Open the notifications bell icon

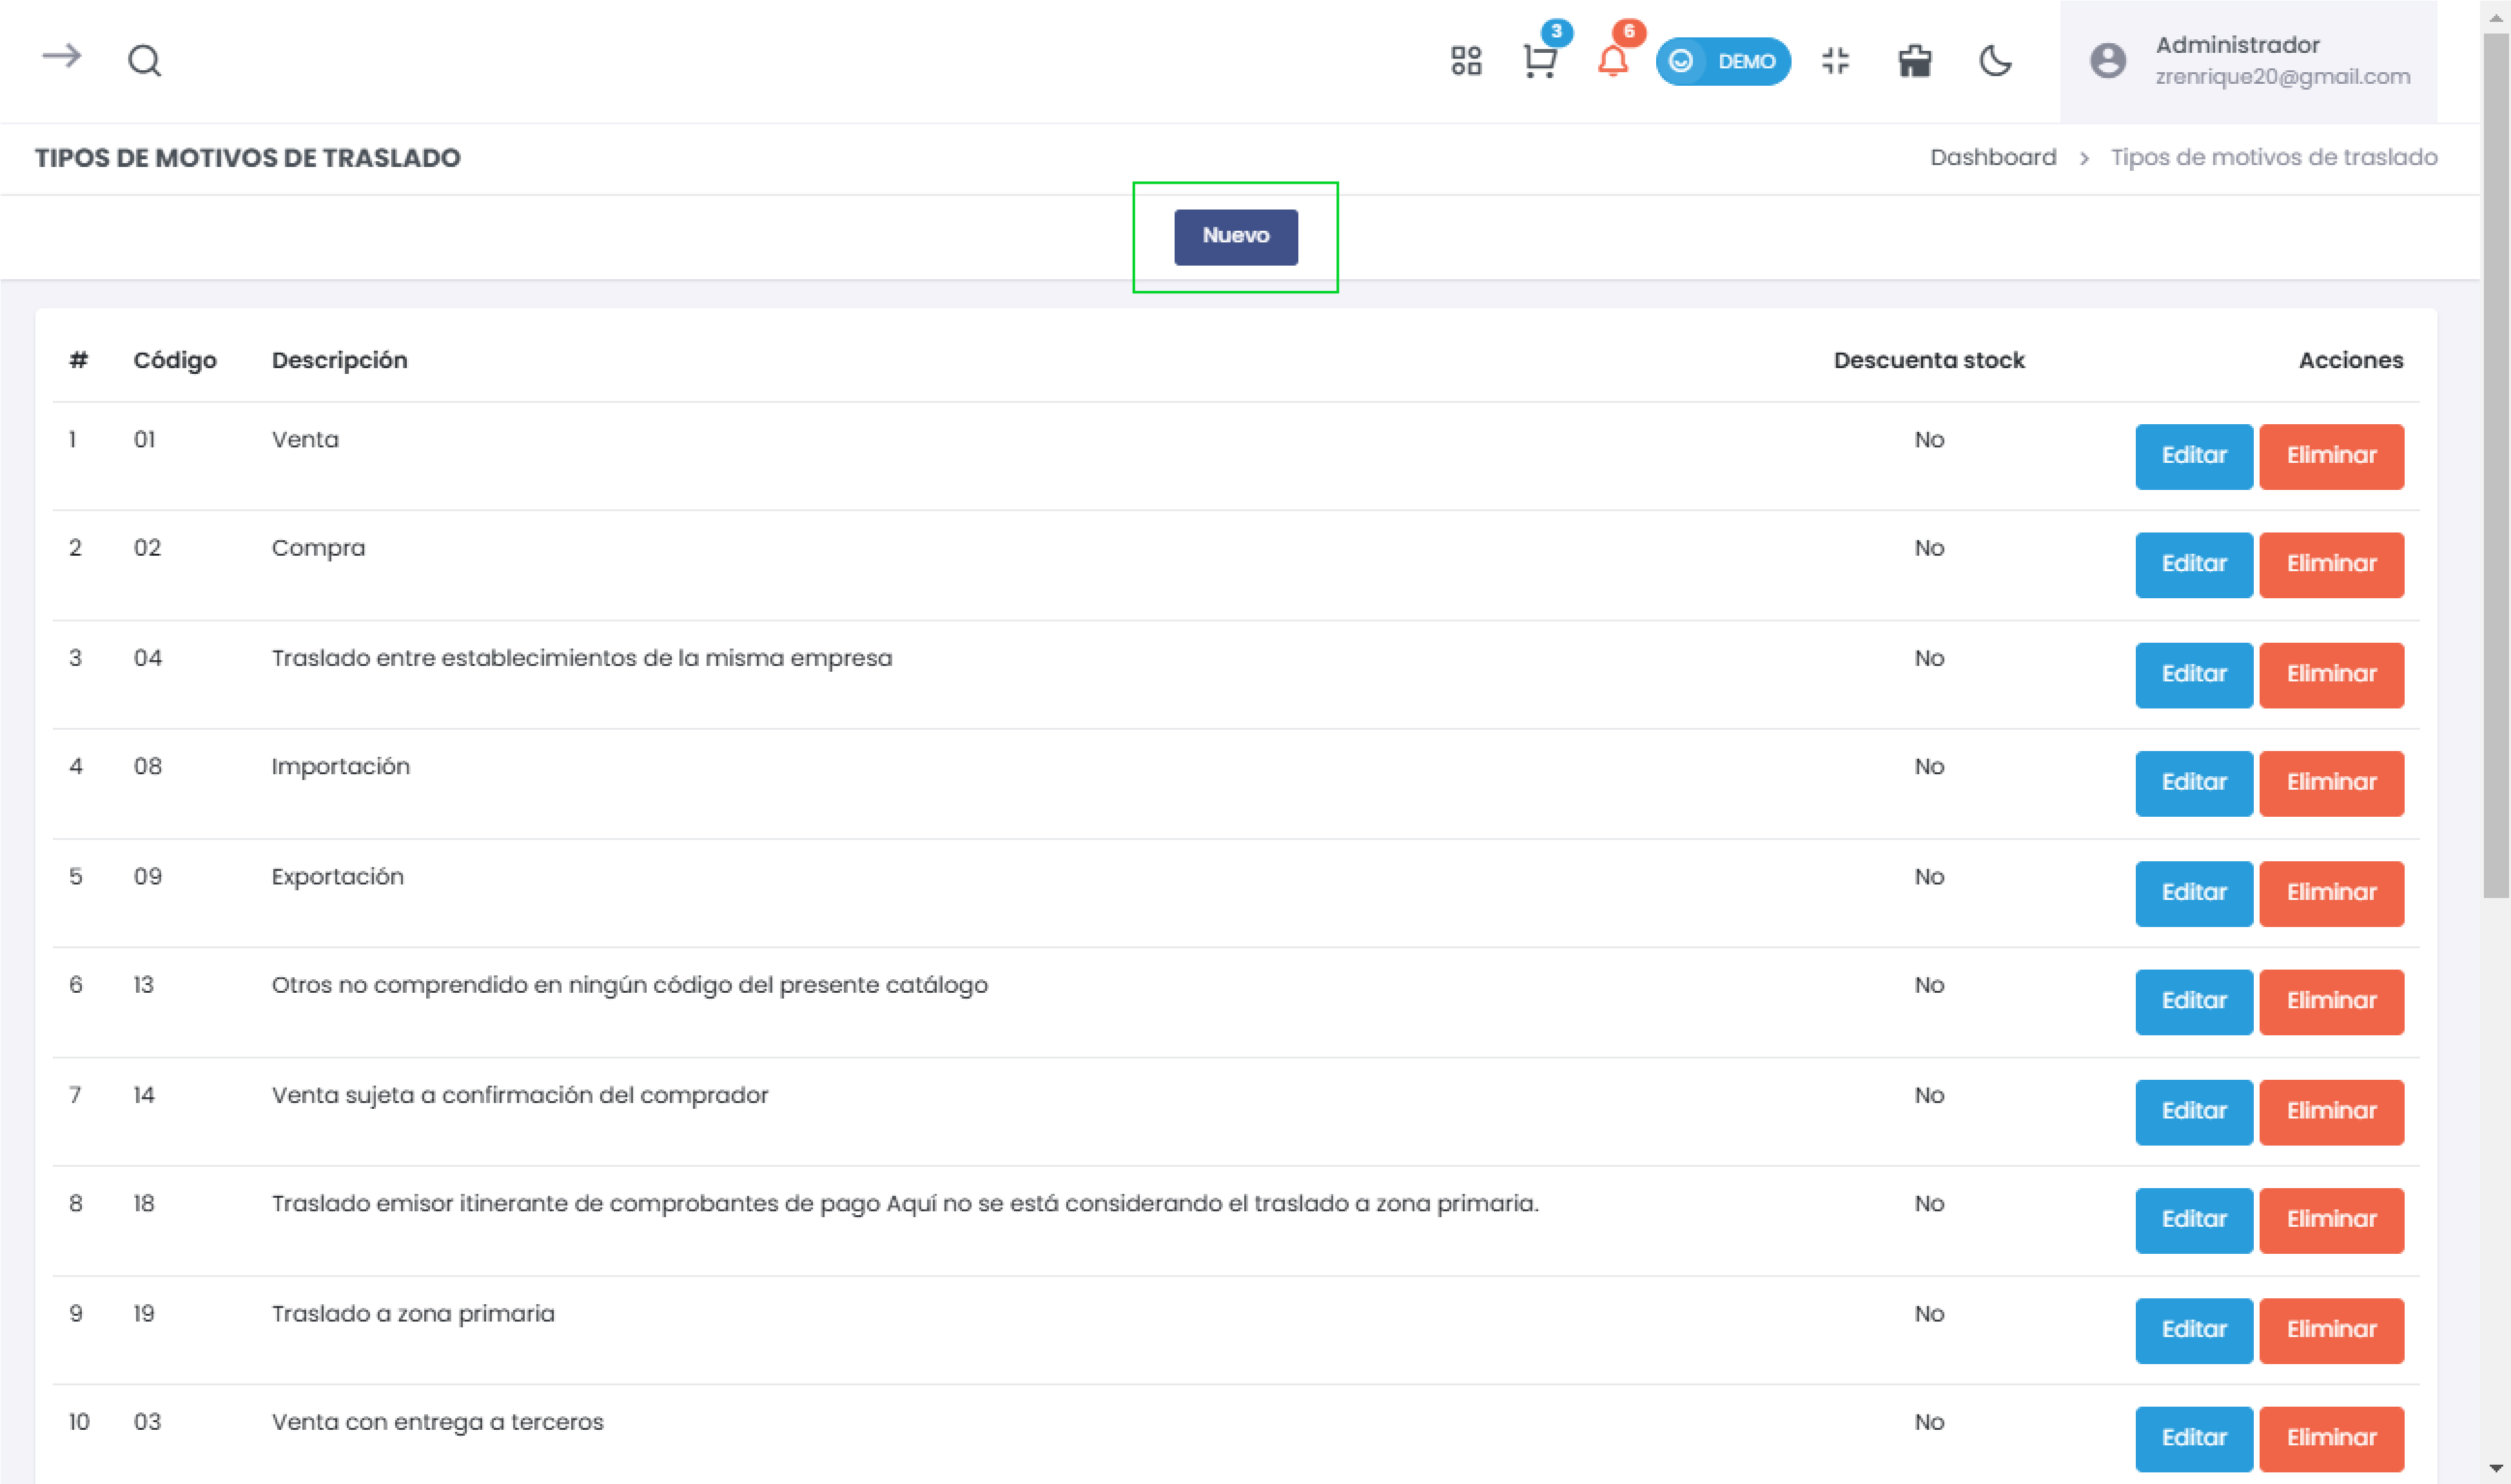tap(1612, 61)
